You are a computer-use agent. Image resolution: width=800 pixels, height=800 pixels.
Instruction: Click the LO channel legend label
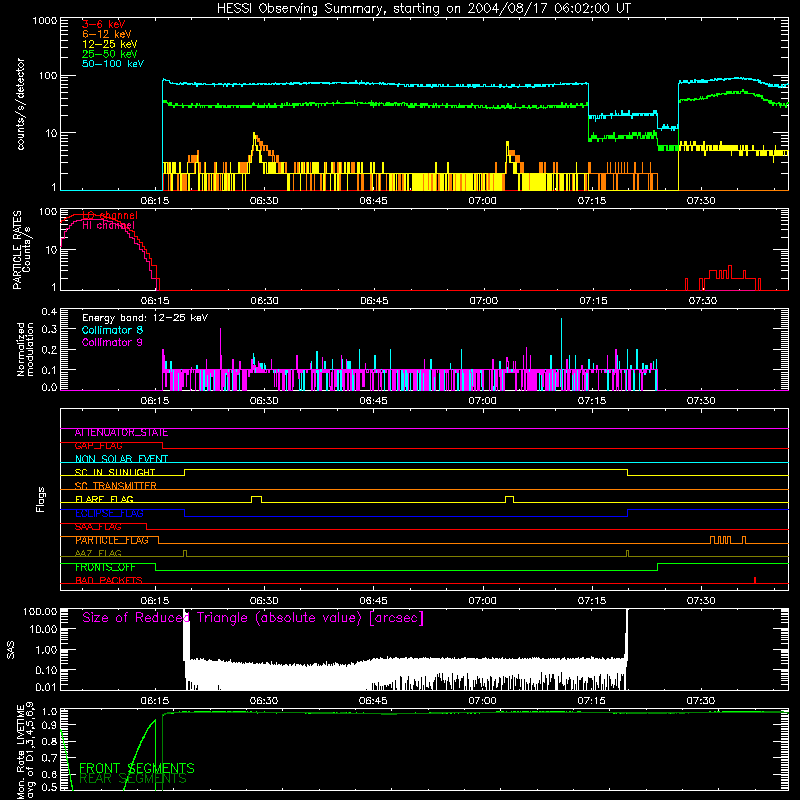coord(110,215)
